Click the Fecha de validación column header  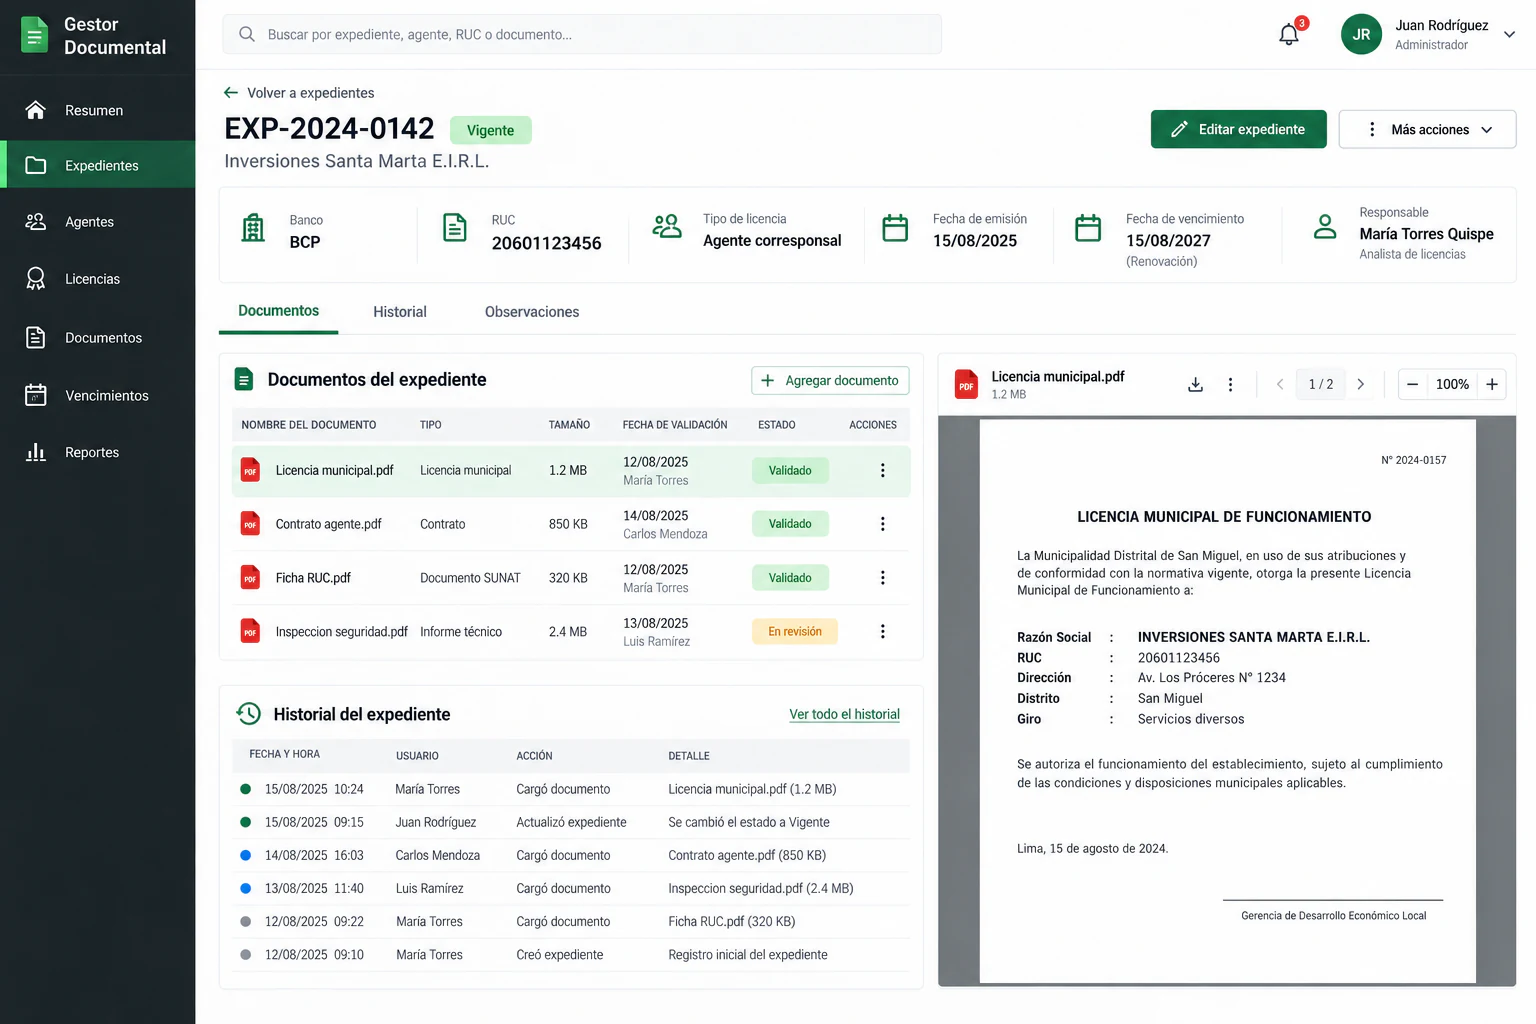[x=675, y=425]
